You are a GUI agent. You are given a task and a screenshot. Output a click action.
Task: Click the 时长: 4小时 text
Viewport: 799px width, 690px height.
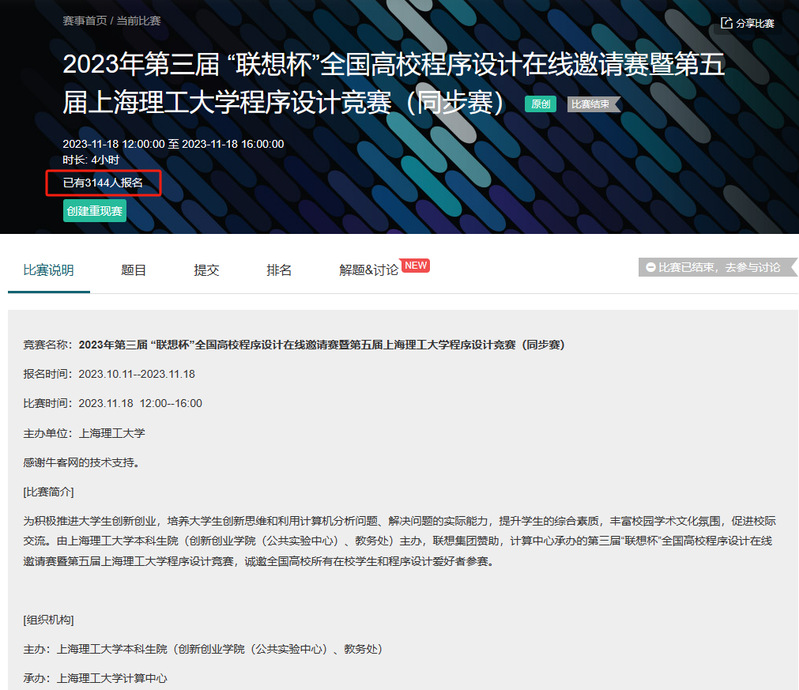tap(91, 160)
